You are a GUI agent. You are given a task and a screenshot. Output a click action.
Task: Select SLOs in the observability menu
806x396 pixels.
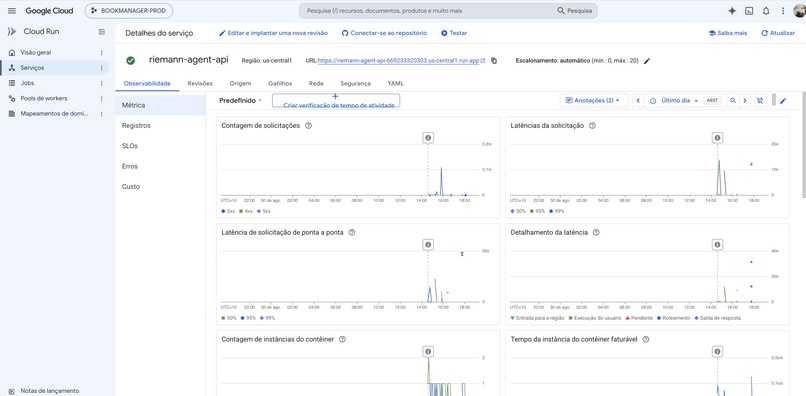pyautogui.click(x=160, y=146)
